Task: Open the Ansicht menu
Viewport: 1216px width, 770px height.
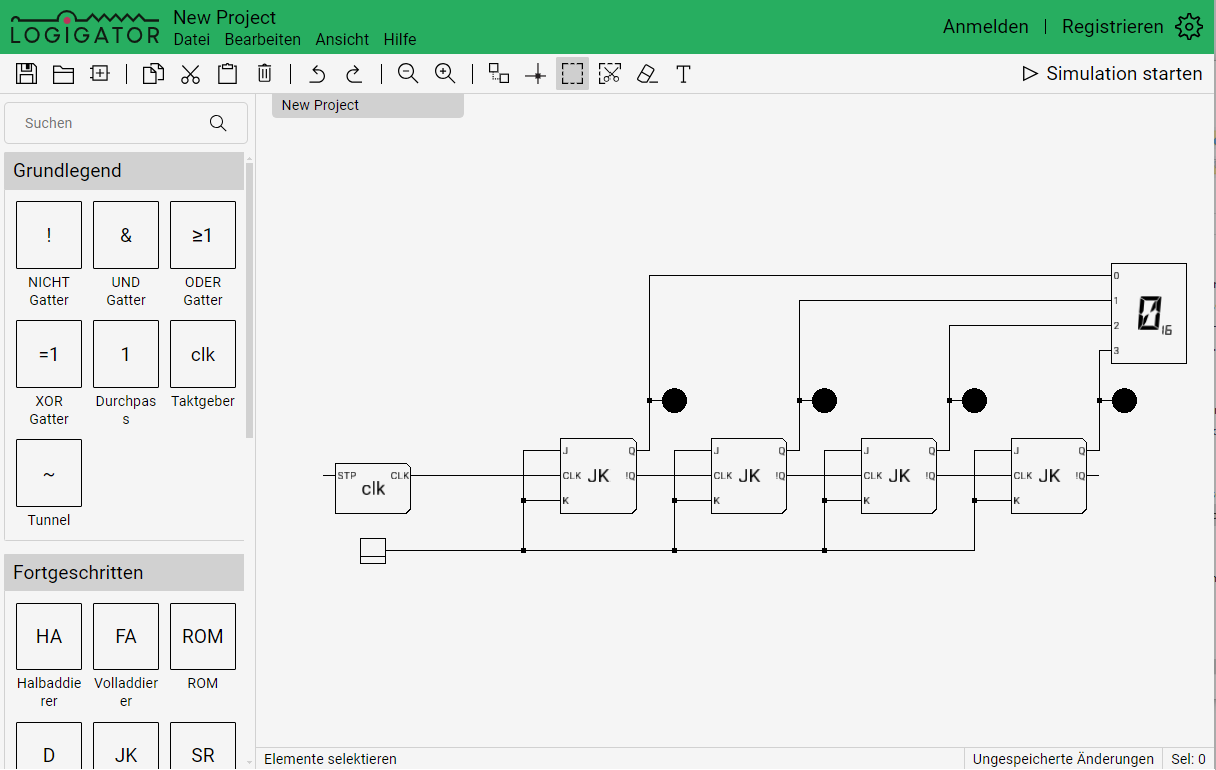Action: [343, 40]
